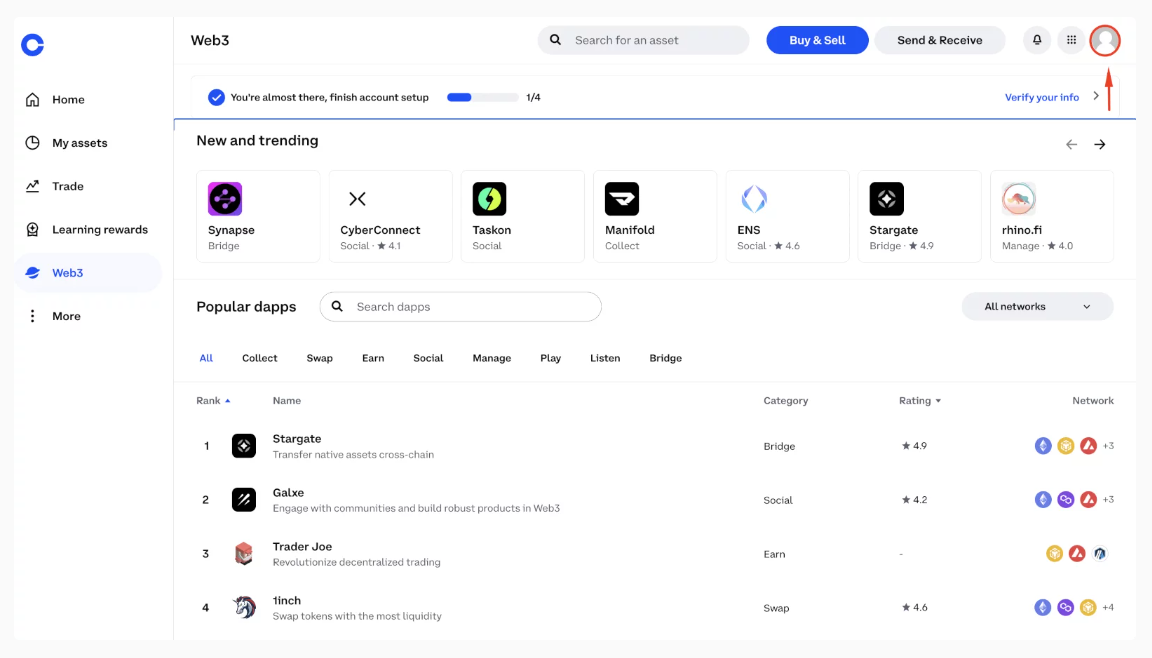Sort the table by Rank
Image resolution: width=1152 pixels, height=658 pixels.
(213, 400)
